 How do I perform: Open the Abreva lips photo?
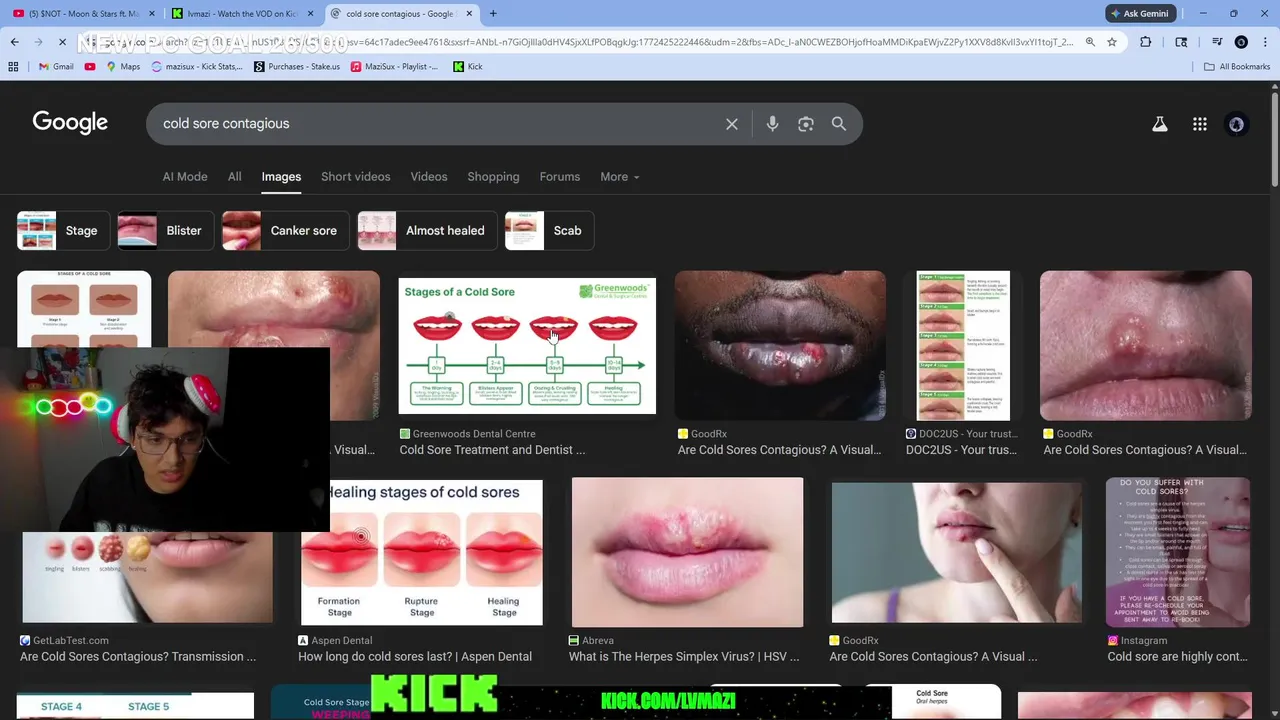[x=687, y=552]
